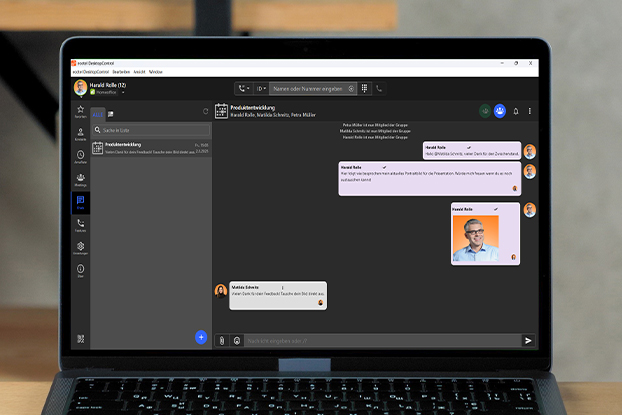Open Harald Rolle's portrait image in the chat
This screenshot has height=415, width=622.
click(474, 236)
